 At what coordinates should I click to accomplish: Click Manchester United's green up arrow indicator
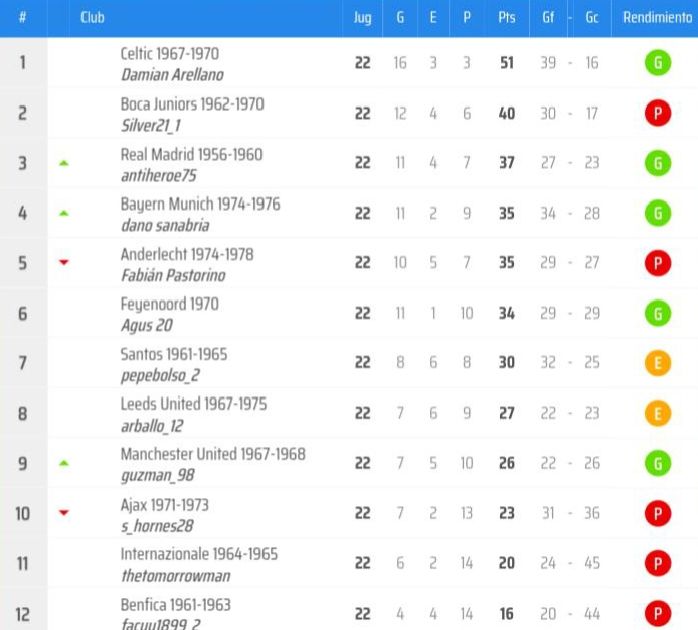tap(64, 463)
